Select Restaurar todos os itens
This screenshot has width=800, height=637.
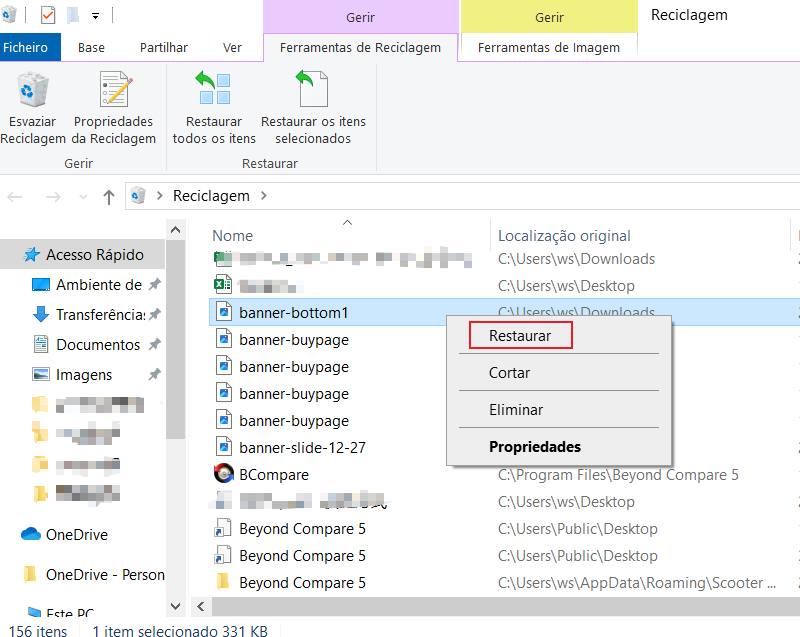coord(214,105)
